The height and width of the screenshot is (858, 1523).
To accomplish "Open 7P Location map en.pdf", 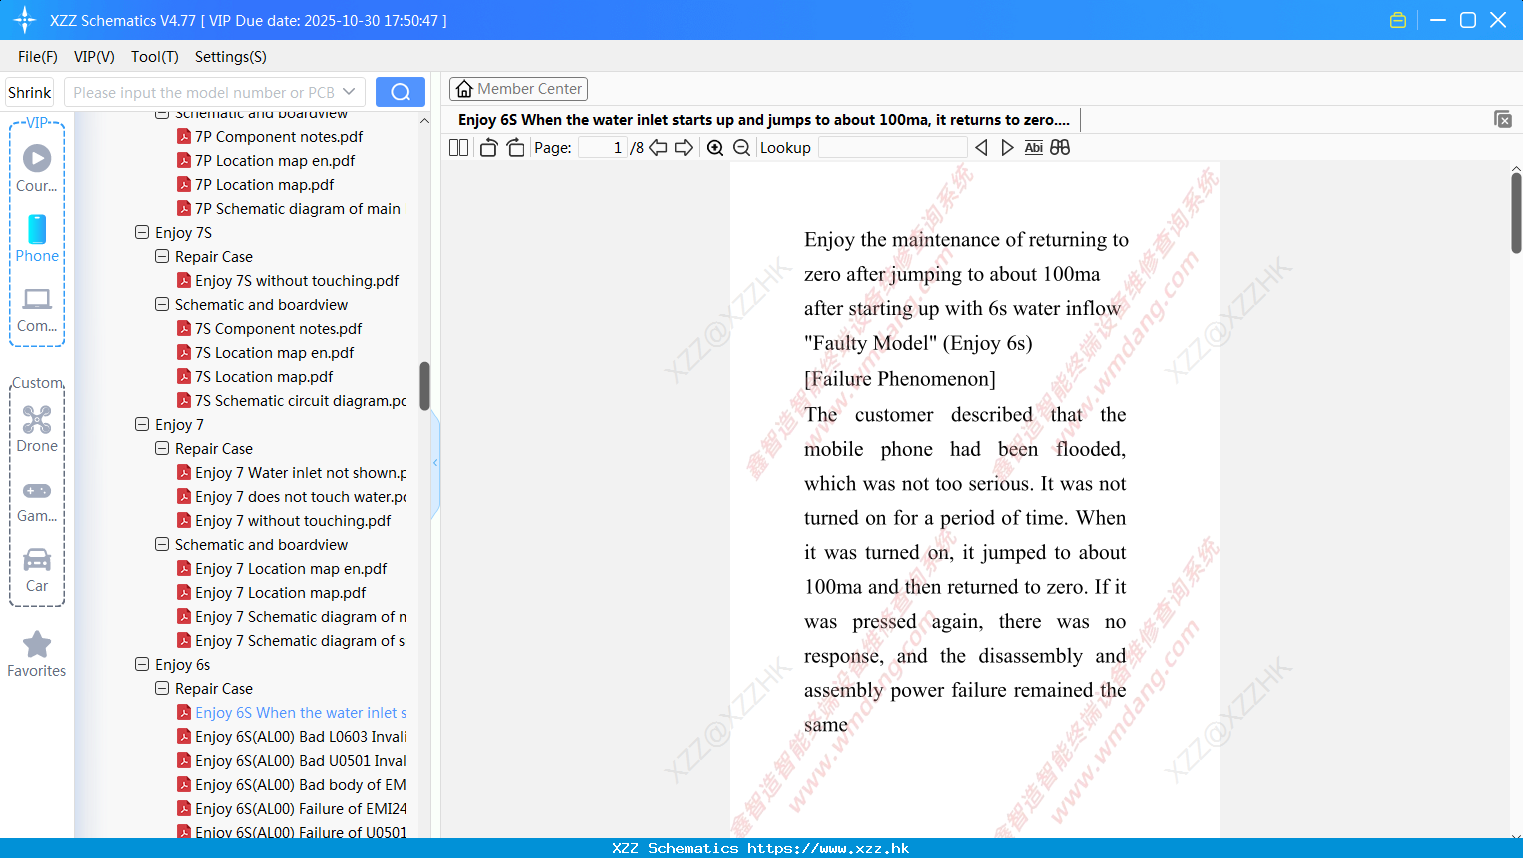I will [x=275, y=160].
